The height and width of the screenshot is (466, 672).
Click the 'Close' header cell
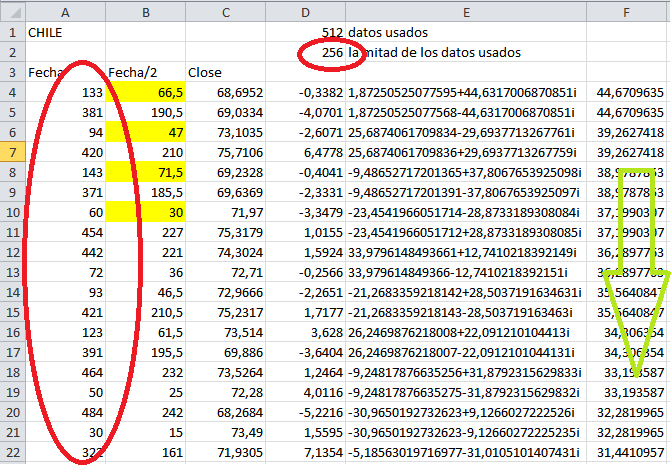coord(228,72)
